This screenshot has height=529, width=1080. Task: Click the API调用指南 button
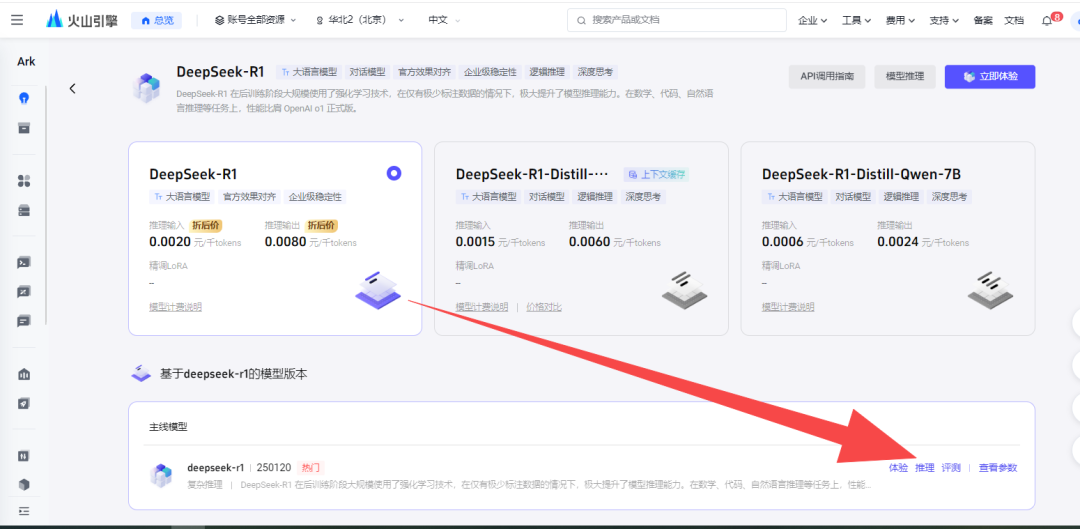(x=827, y=77)
